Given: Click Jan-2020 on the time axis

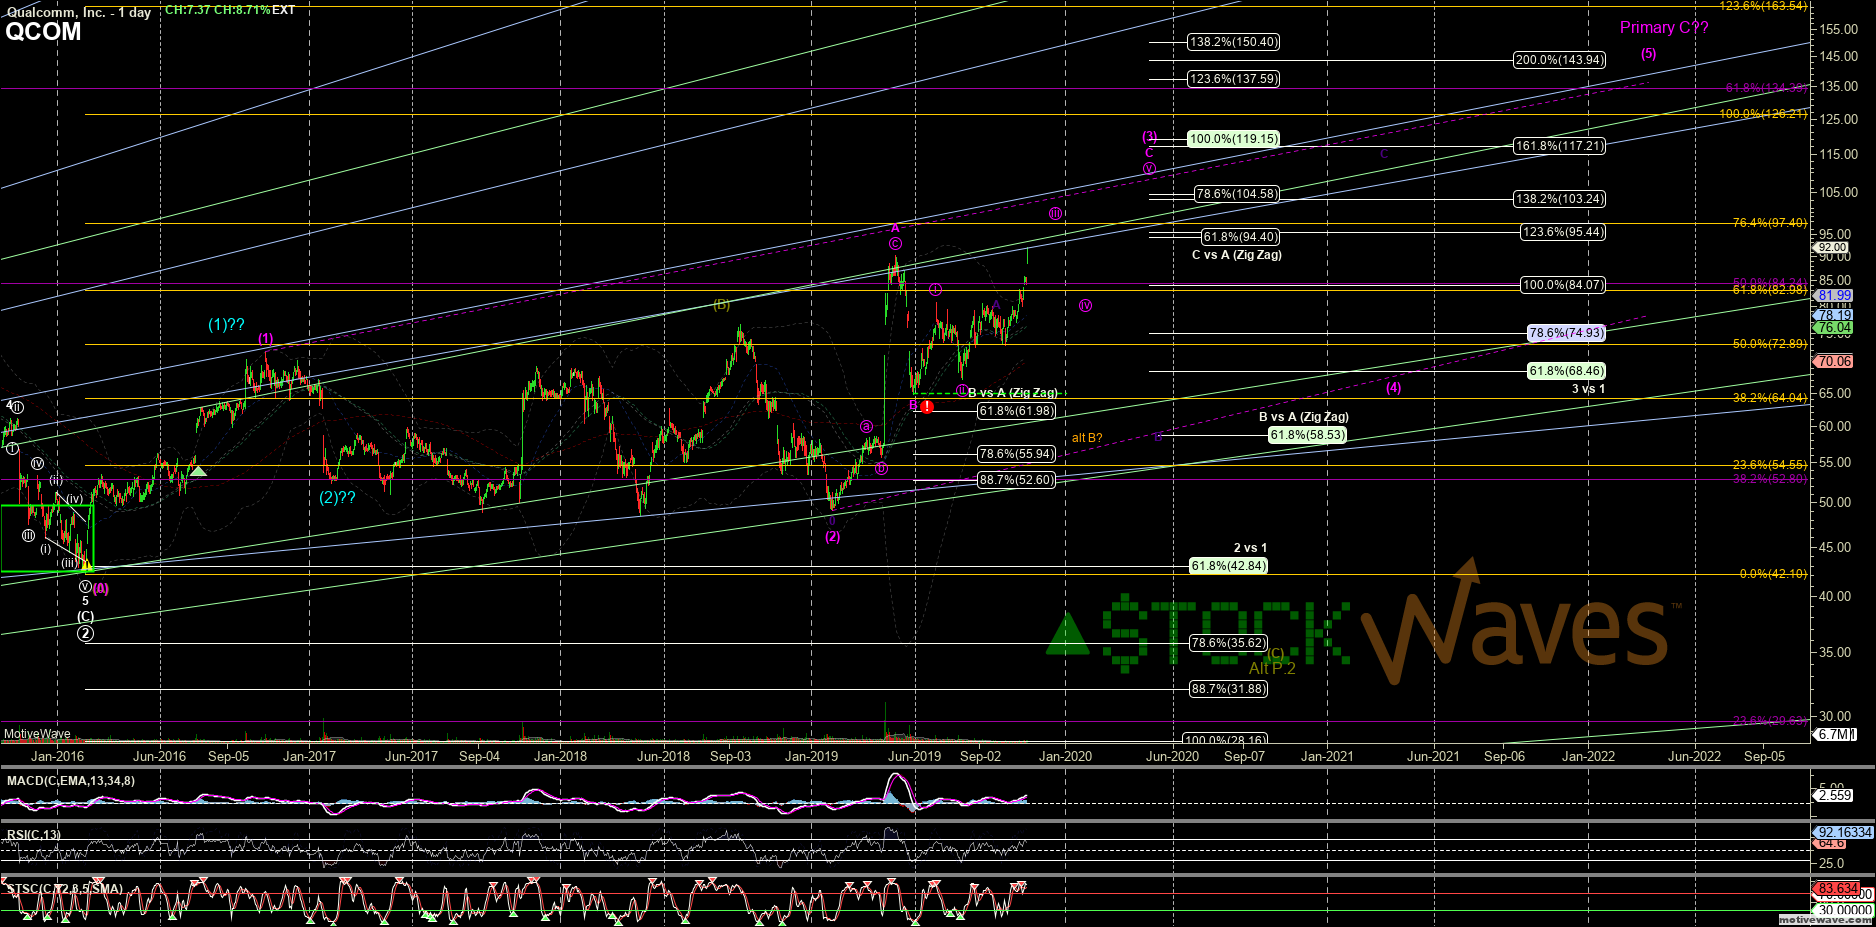Looking at the screenshot, I should tap(1065, 757).
